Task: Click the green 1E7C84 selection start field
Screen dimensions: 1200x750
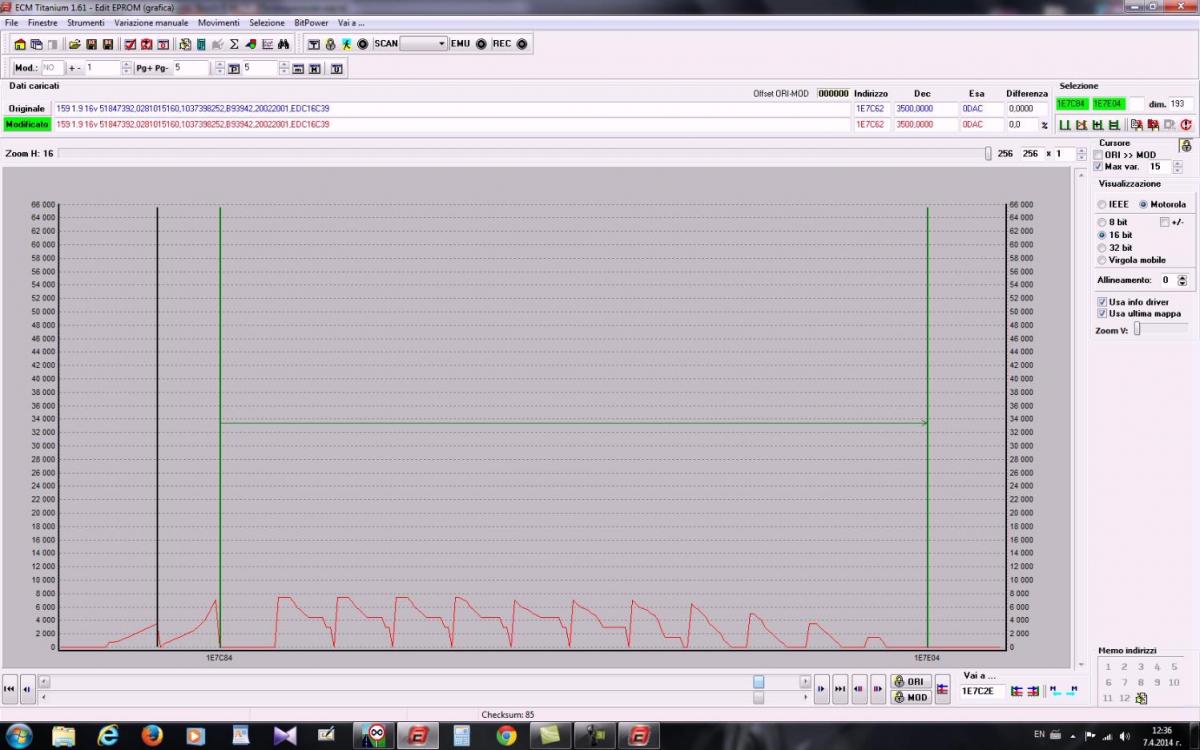Action: pos(1072,104)
